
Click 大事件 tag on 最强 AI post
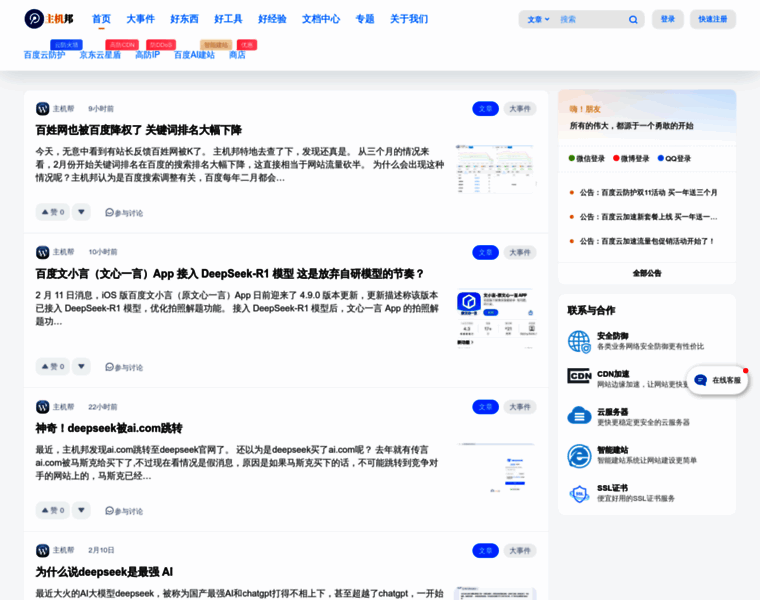click(x=520, y=550)
